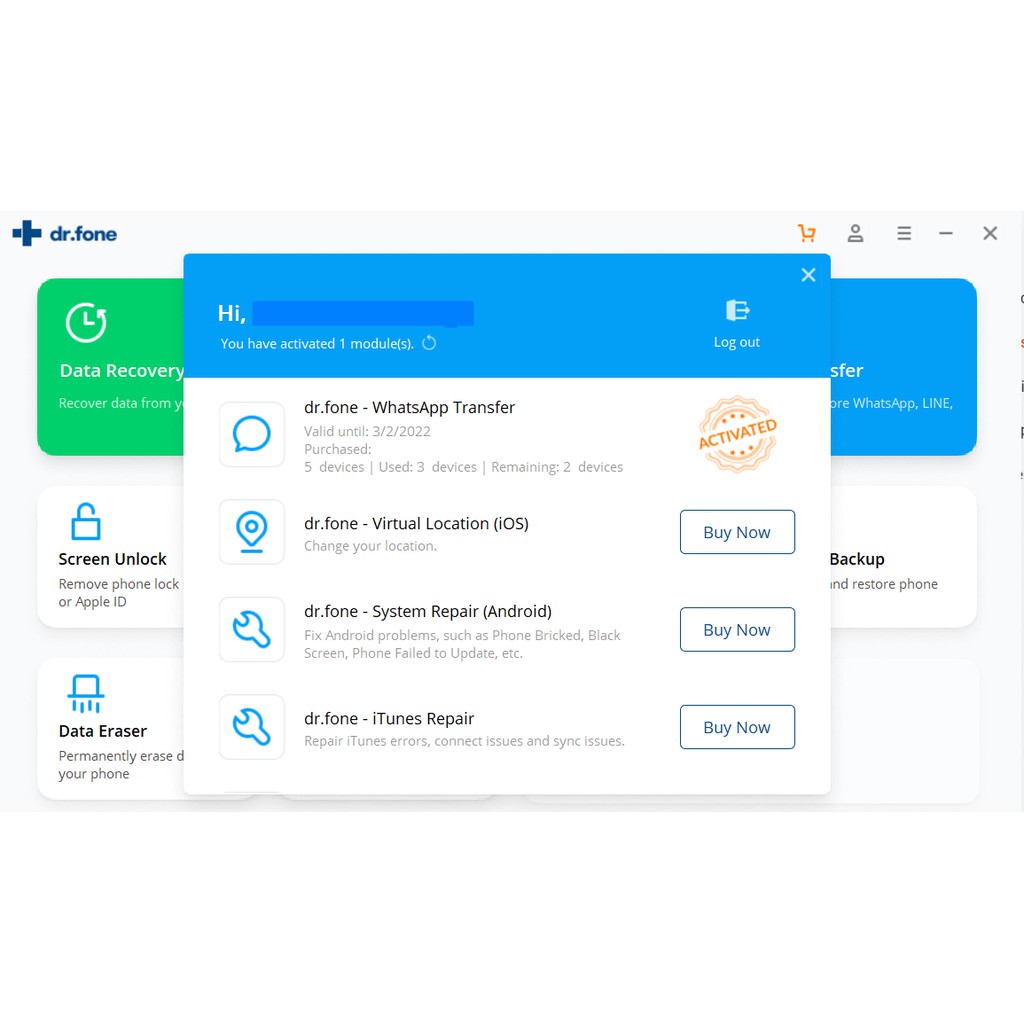Click the WhatsApp Transfer chat icon
The width and height of the screenshot is (1024, 1024).
(x=252, y=435)
